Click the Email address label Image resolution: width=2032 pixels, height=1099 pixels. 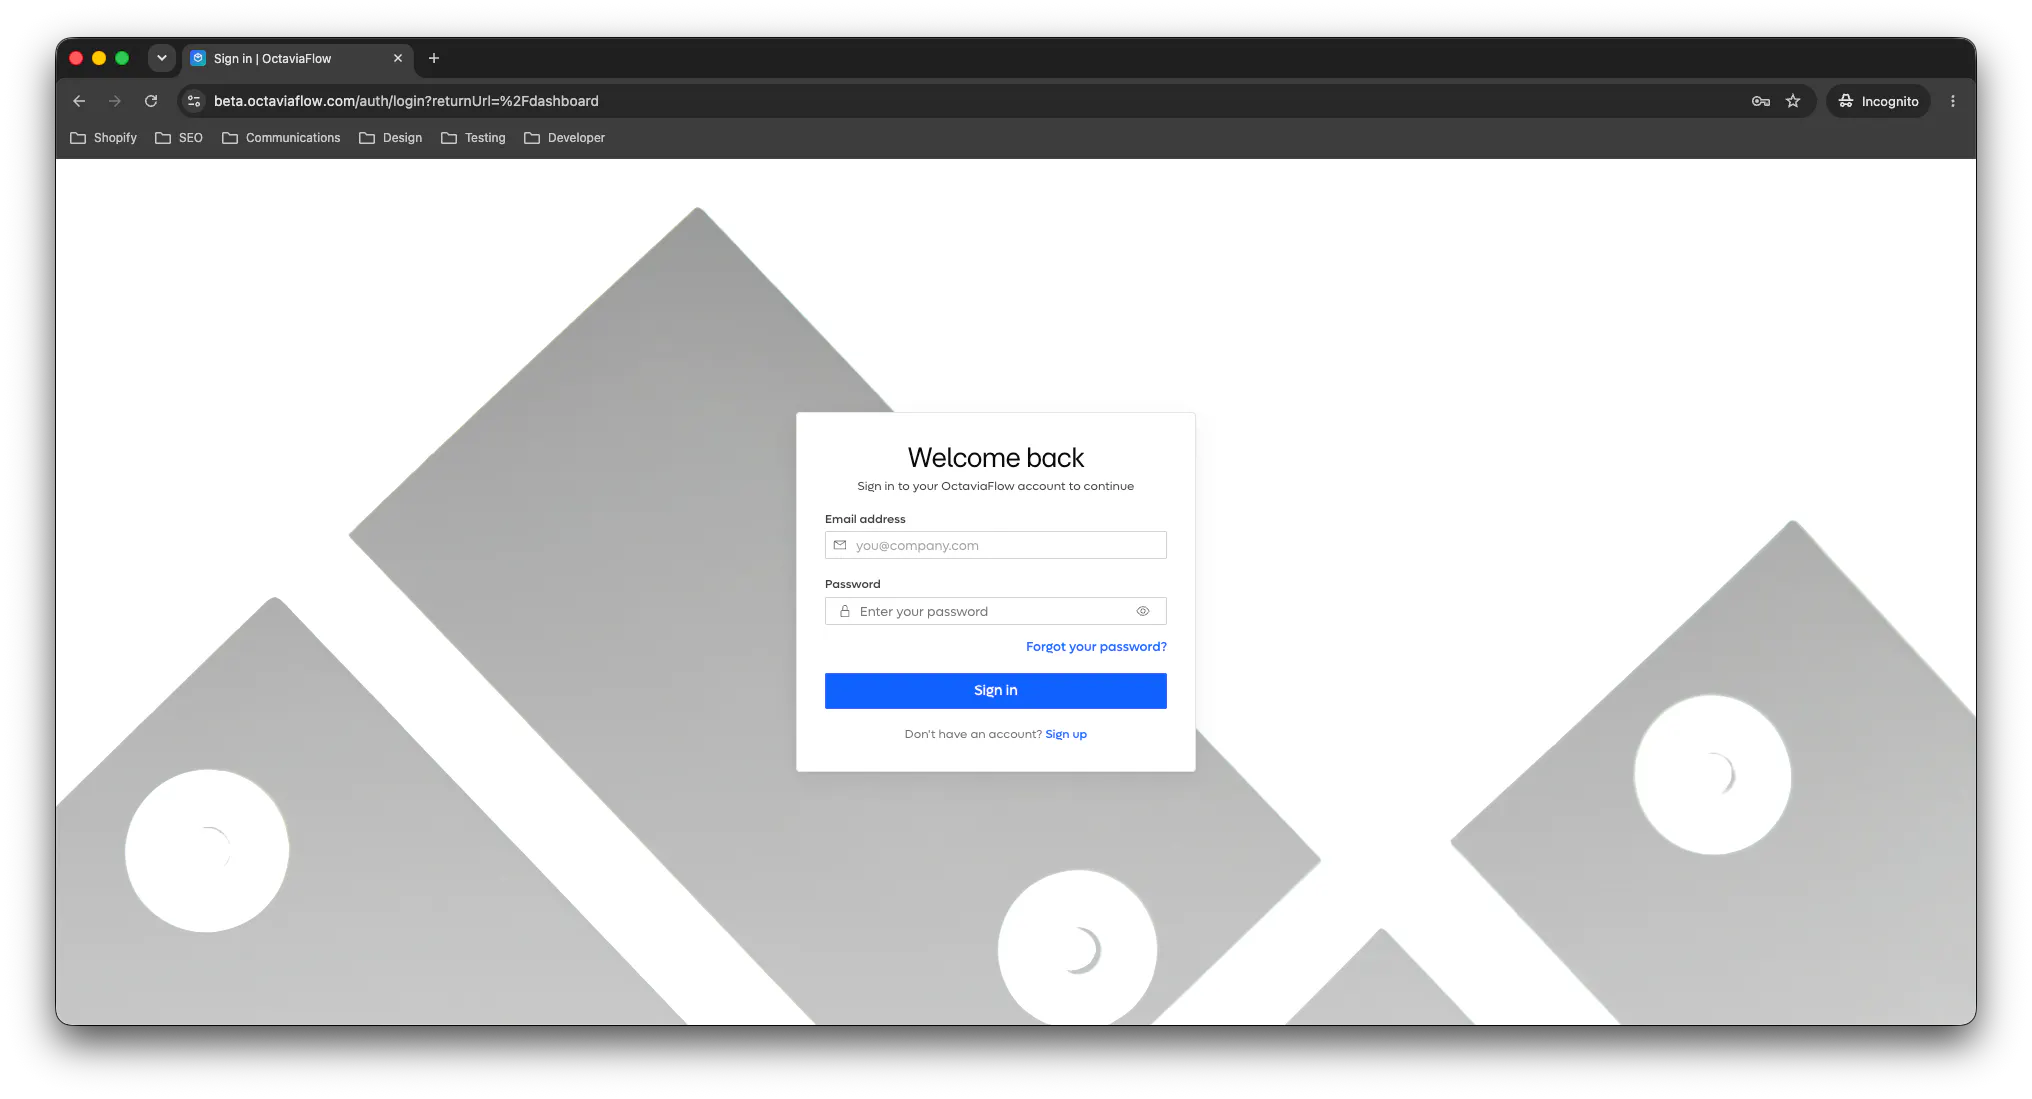click(865, 519)
